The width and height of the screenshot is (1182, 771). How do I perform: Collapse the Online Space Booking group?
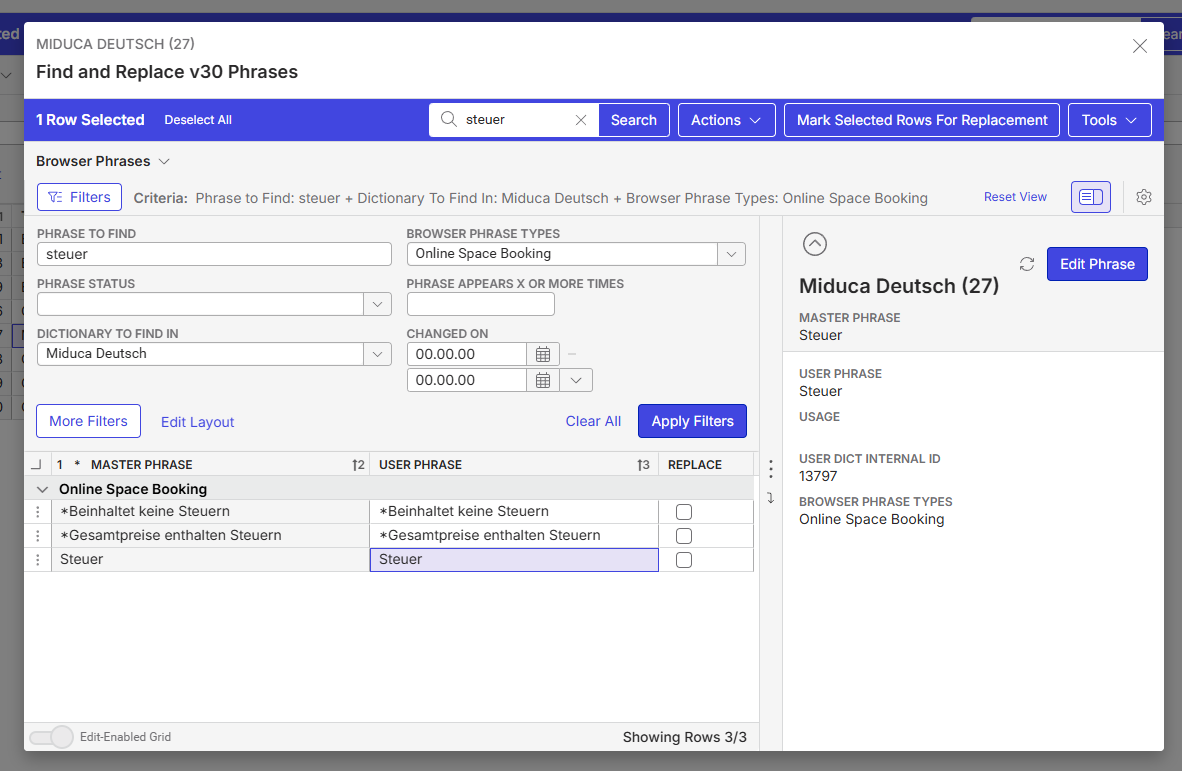click(42, 489)
